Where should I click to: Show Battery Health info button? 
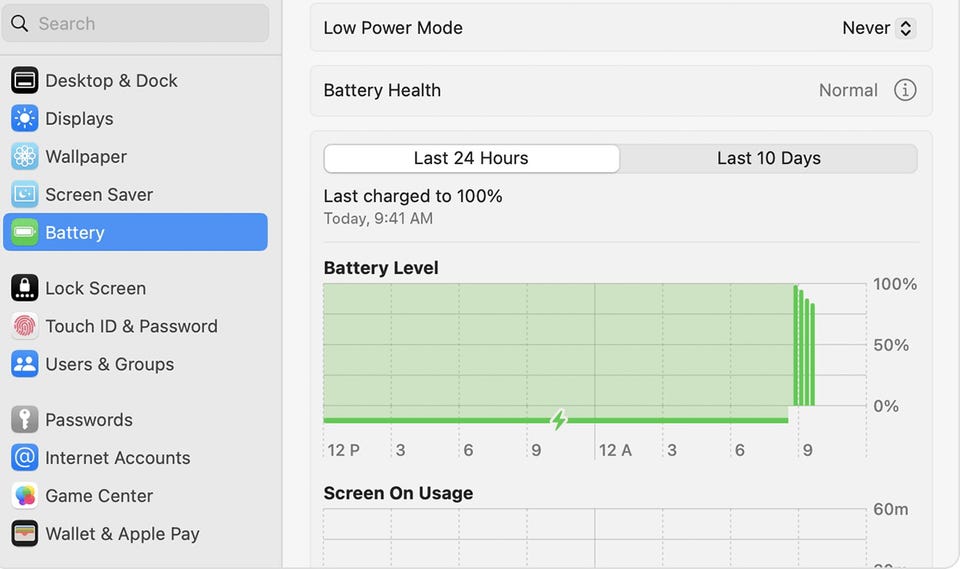tap(905, 90)
